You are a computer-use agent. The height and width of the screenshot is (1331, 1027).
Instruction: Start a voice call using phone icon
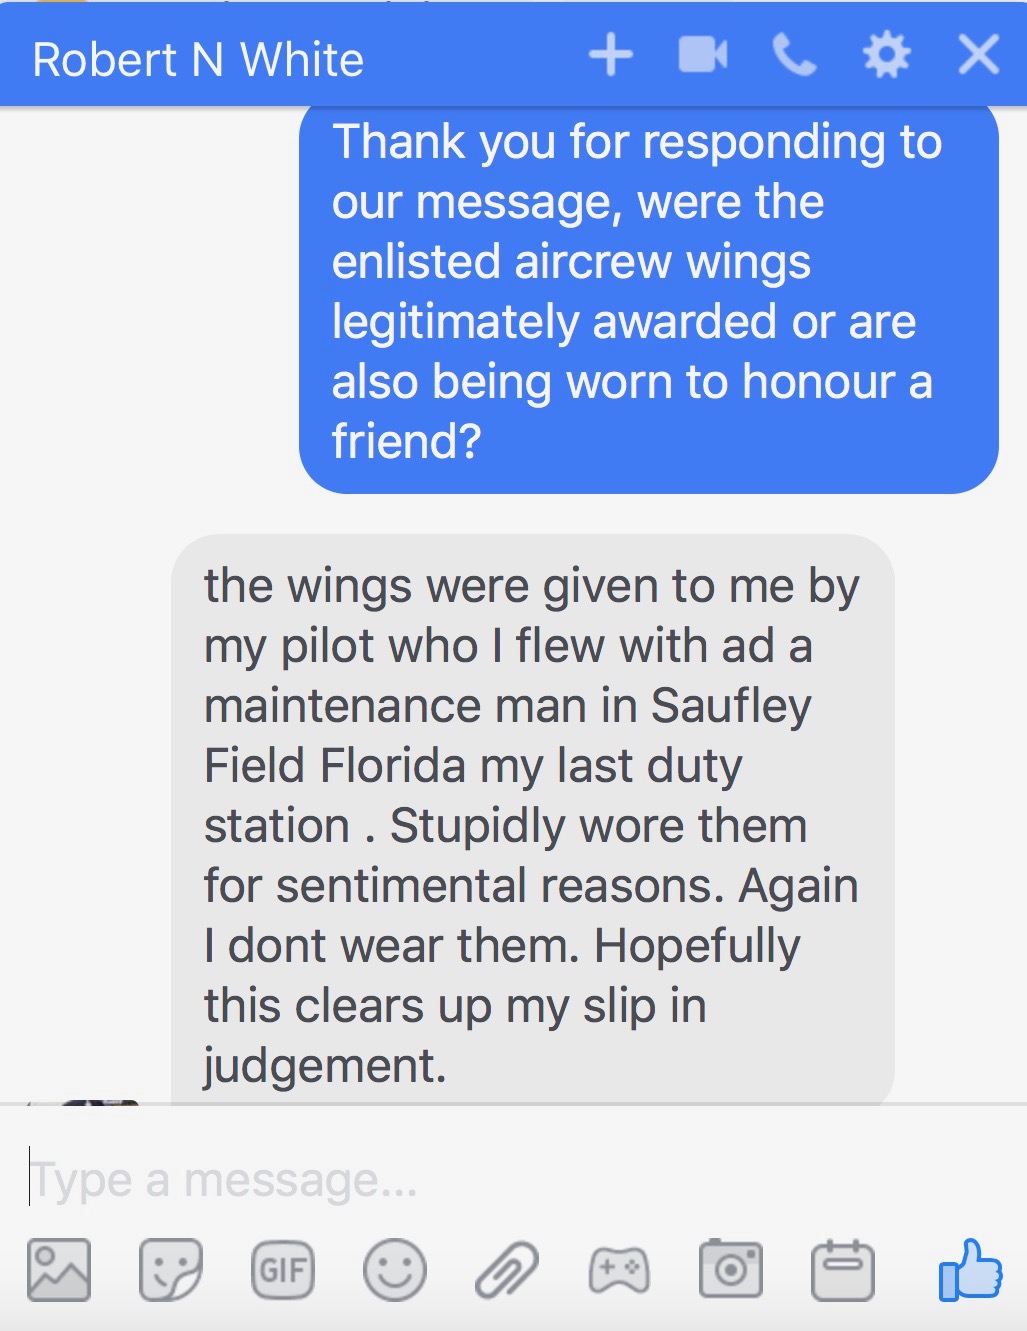[x=794, y=55]
